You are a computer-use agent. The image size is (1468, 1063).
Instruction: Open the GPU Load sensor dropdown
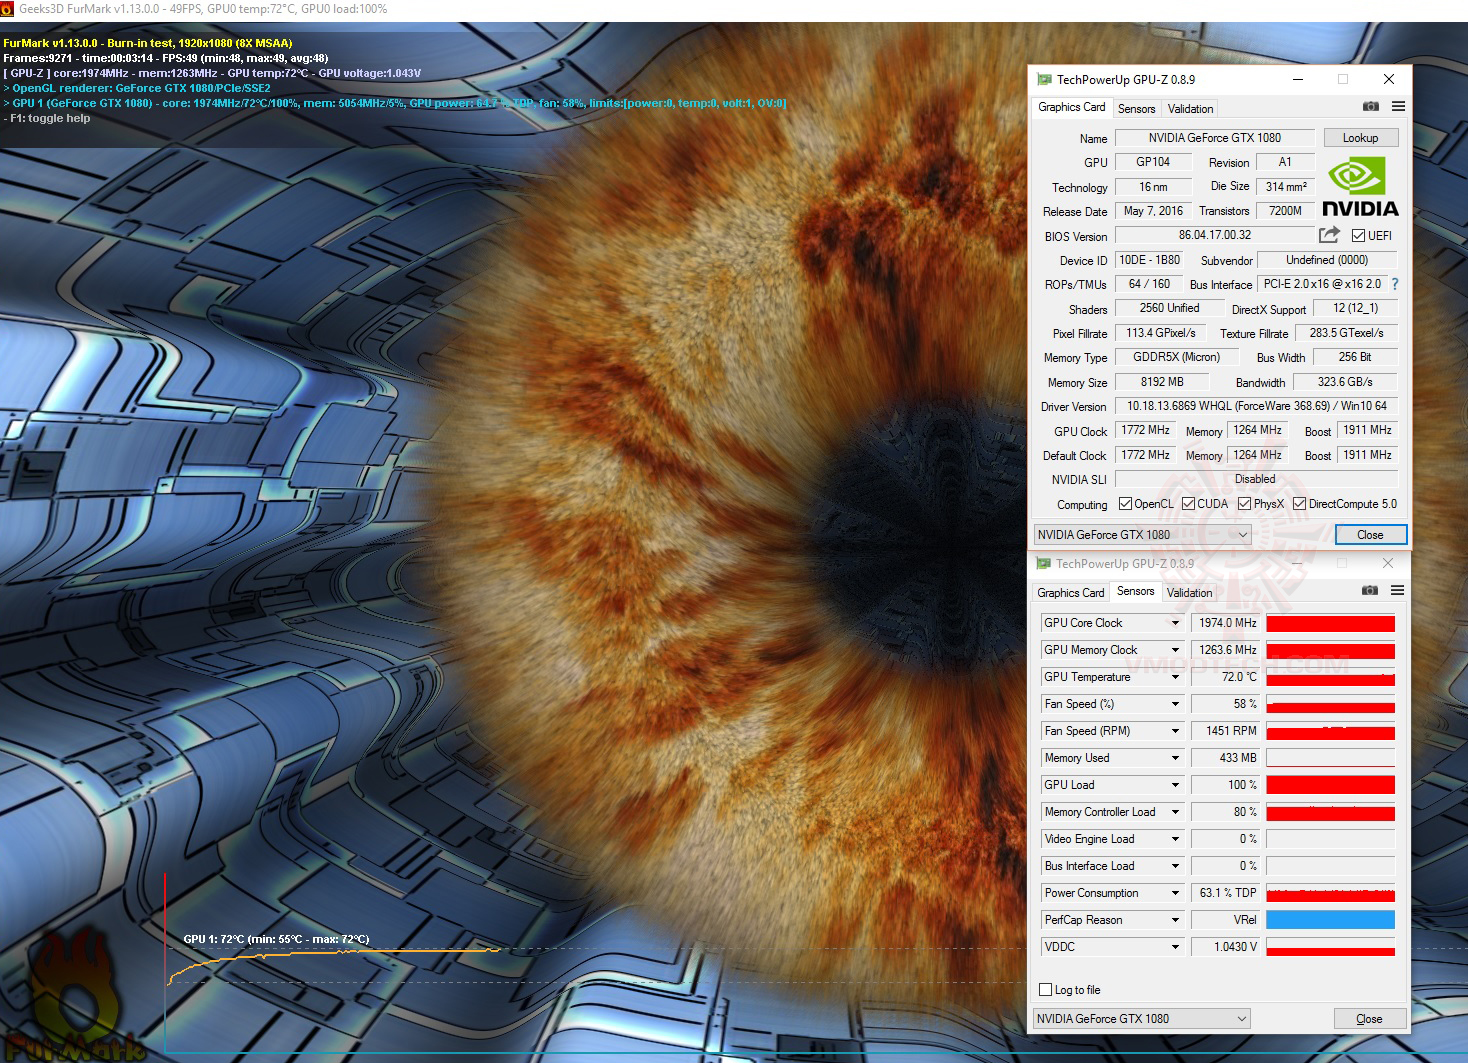click(1175, 785)
